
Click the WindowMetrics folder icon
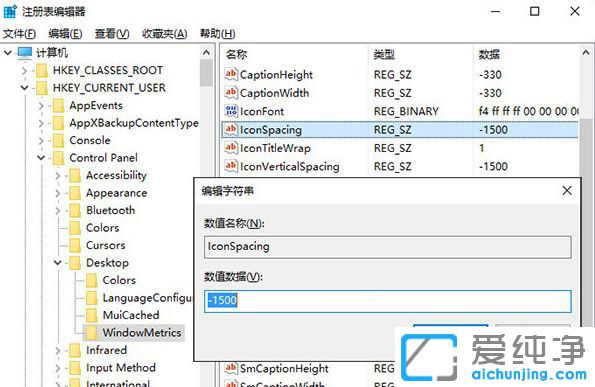(91, 333)
